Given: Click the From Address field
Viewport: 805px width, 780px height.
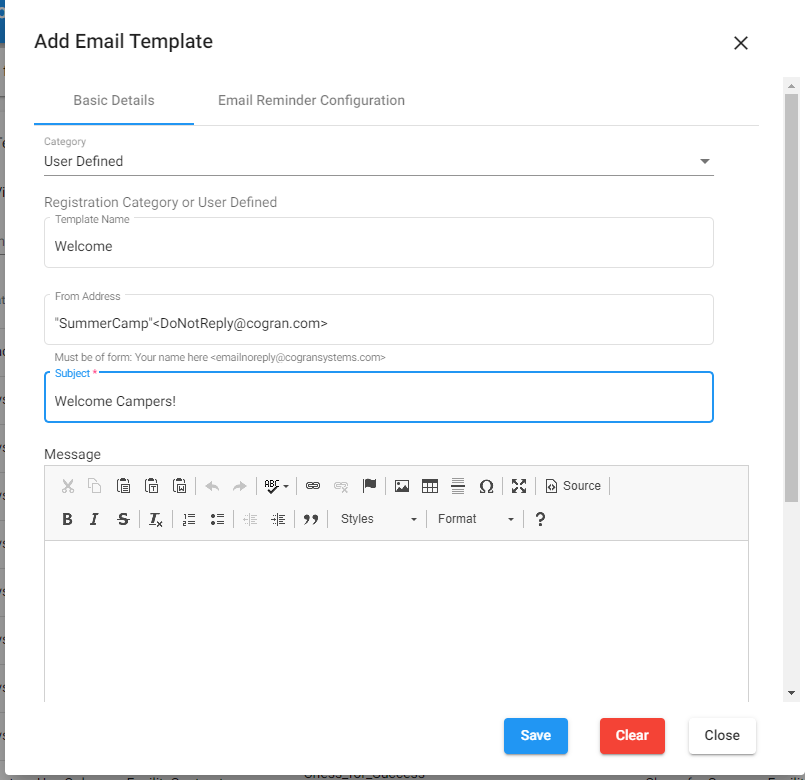Looking at the screenshot, I should point(379,320).
